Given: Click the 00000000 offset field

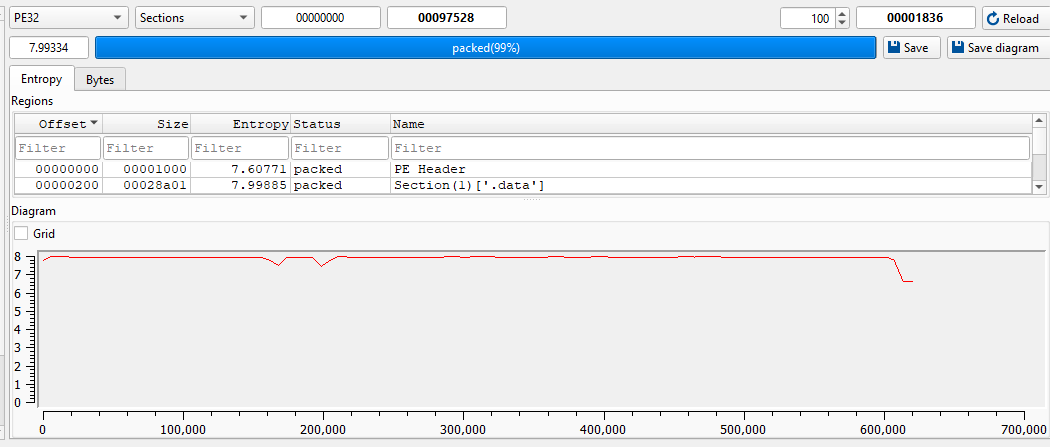Looking at the screenshot, I should tap(320, 18).
